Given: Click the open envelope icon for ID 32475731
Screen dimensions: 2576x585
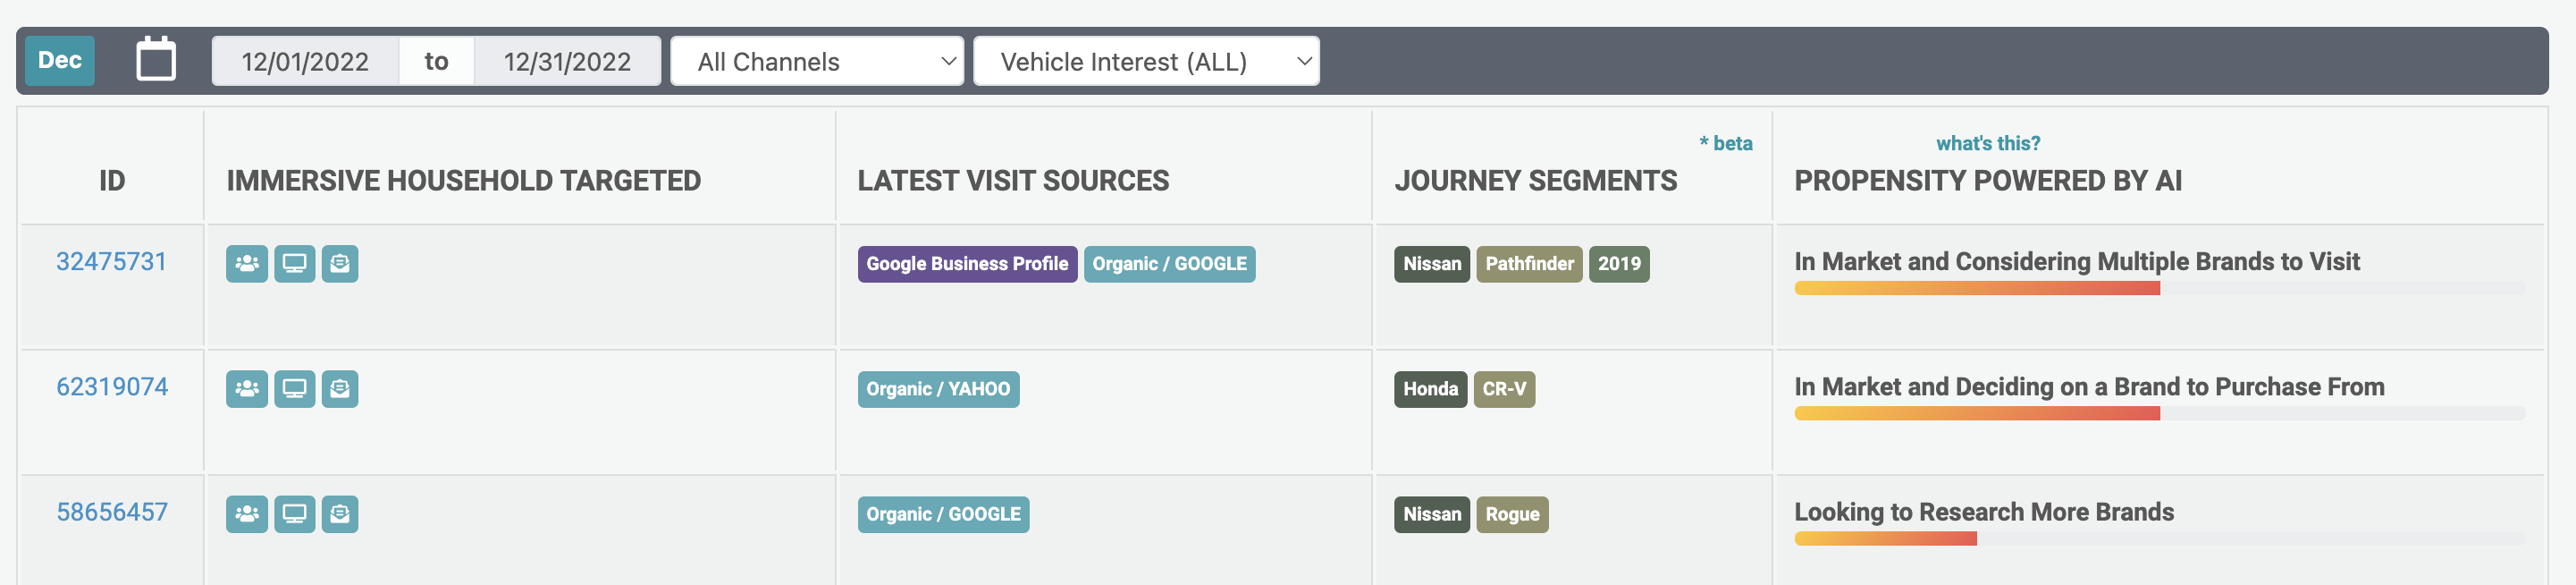Looking at the screenshot, I should (340, 264).
